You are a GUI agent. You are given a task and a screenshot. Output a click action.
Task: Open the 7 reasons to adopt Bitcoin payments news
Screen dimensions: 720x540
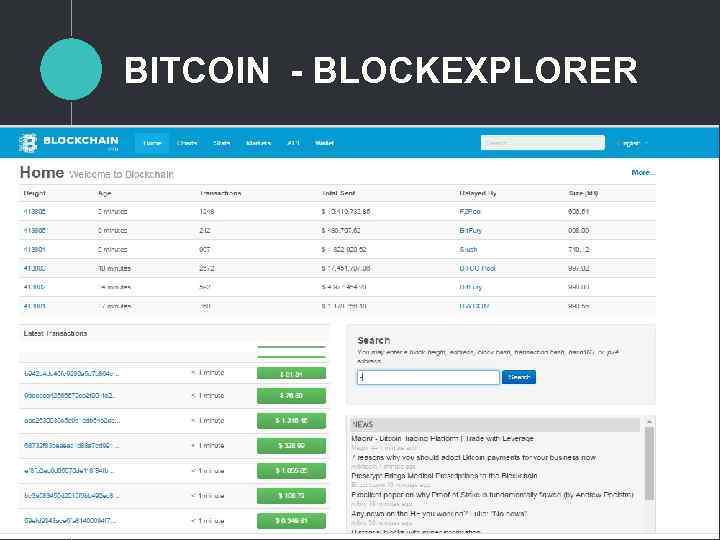pyautogui.click(x=473, y=457)
